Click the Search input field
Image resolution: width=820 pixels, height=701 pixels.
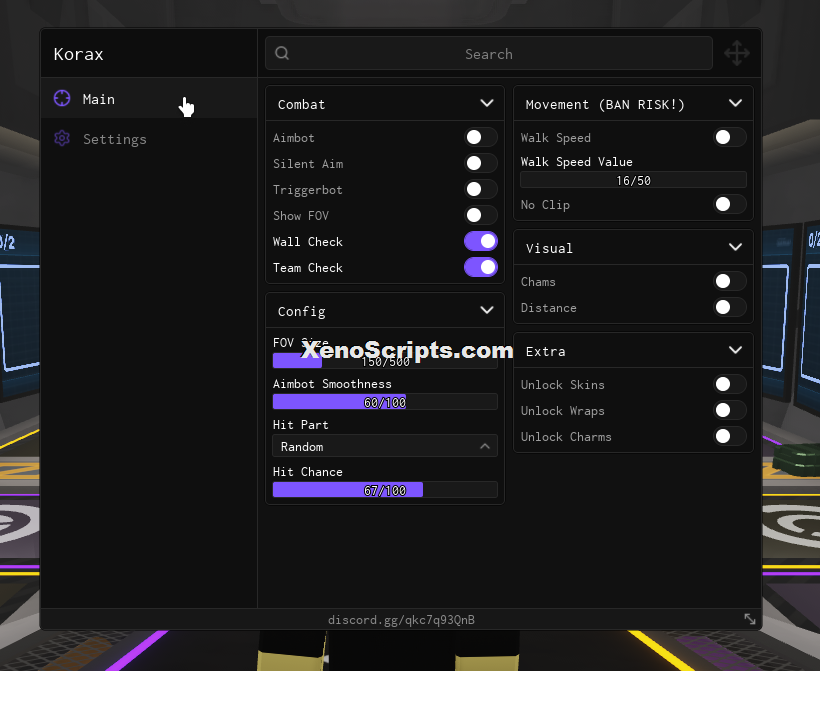[x=489, y=53]
